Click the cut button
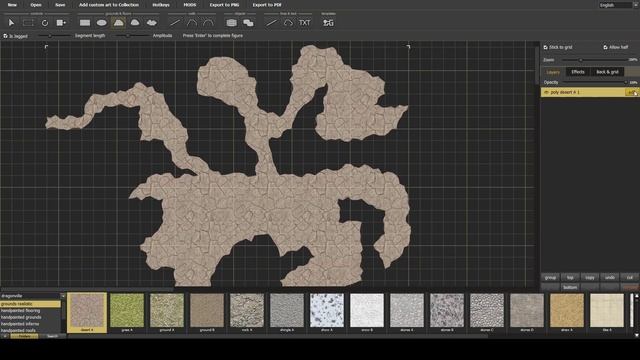Viewport: 640px width, 360px height. pyautogui.click(x=630, y=278)
